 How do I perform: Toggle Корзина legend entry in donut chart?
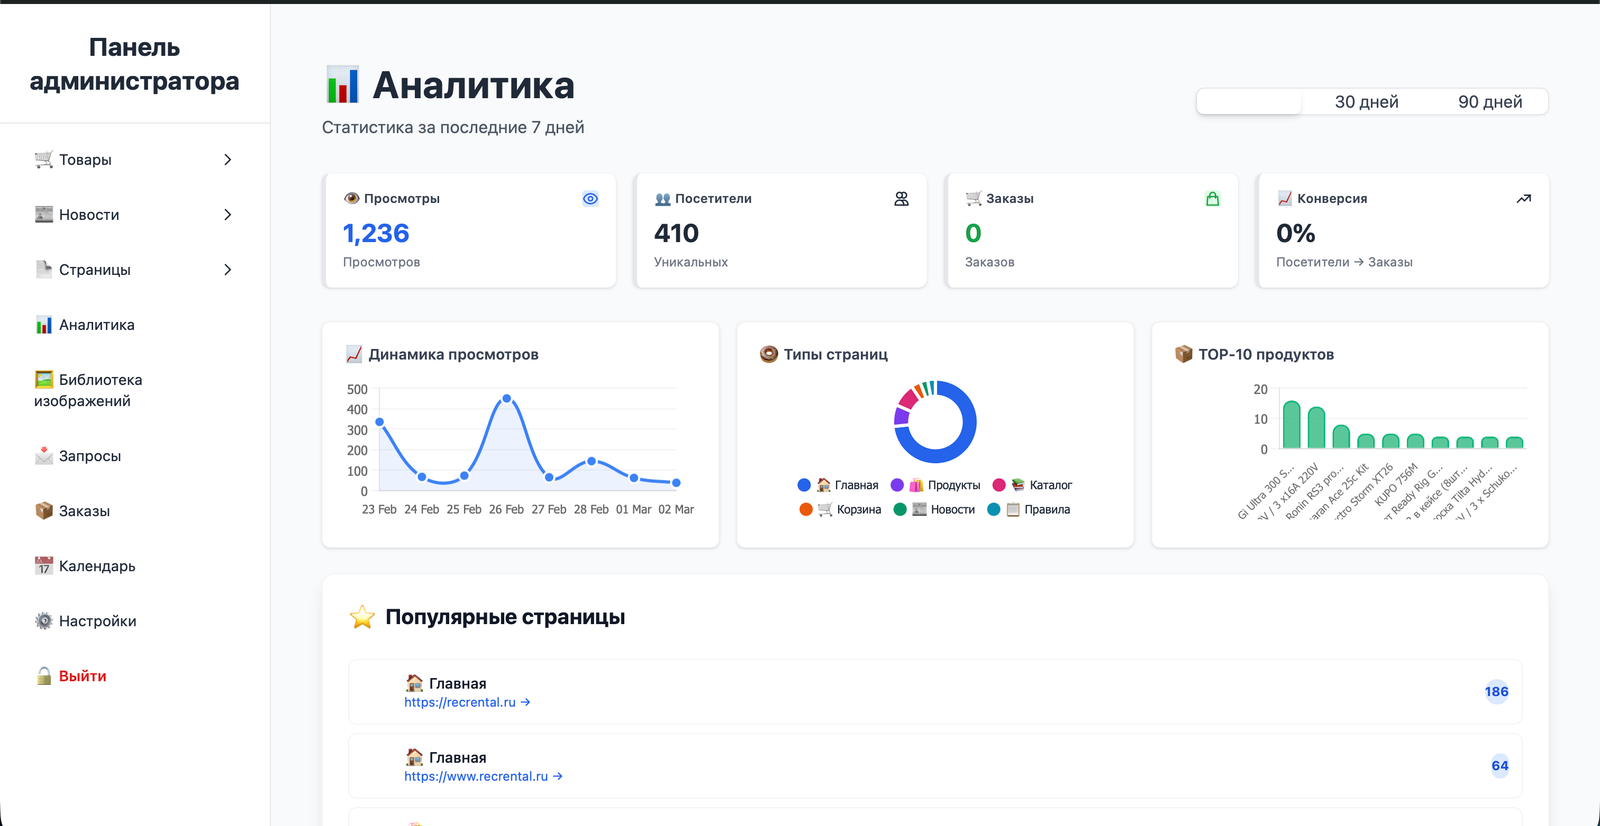(x=840, y=509)
